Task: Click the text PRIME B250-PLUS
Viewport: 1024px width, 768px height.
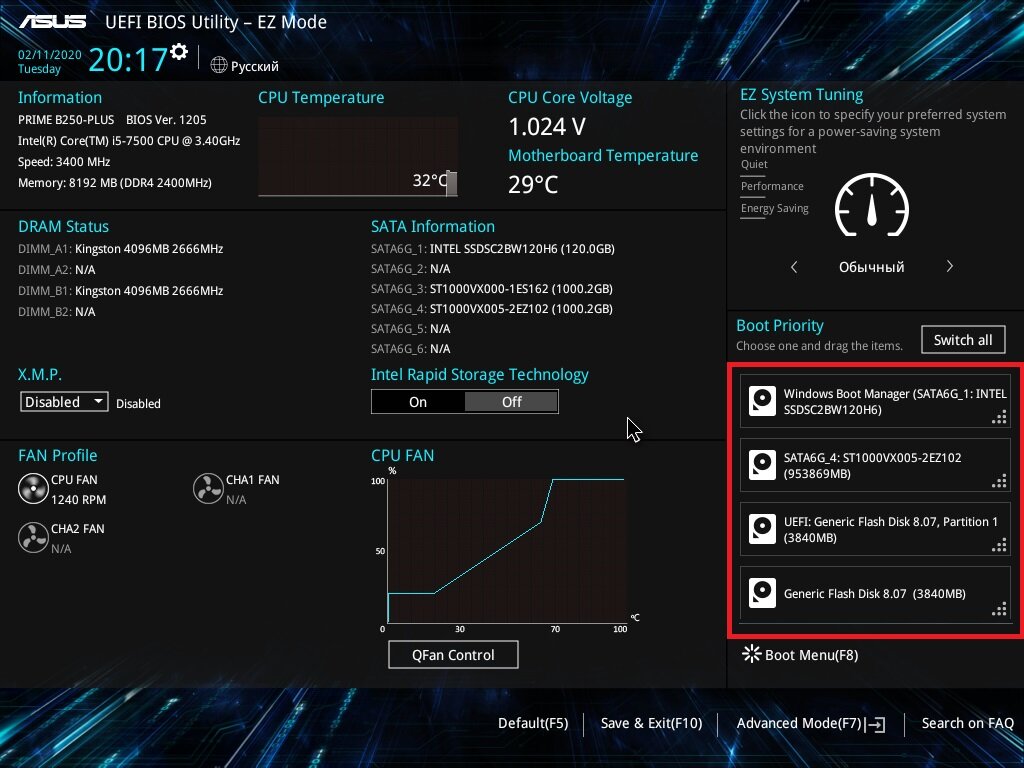Action: (x=66, y=120)
